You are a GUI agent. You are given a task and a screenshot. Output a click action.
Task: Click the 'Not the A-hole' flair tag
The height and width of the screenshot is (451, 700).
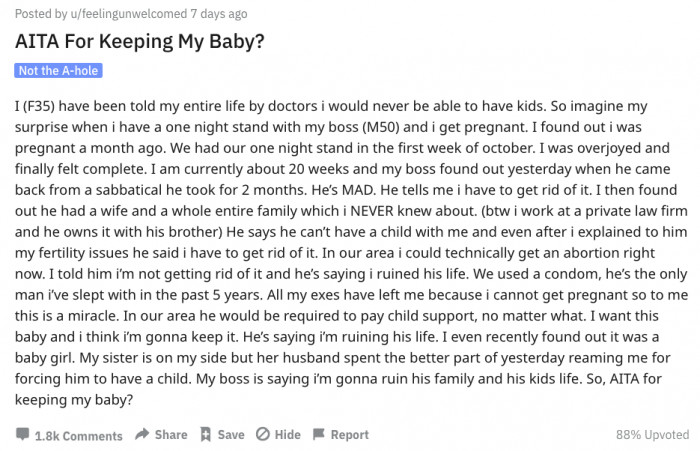click(x=58, y=71)
